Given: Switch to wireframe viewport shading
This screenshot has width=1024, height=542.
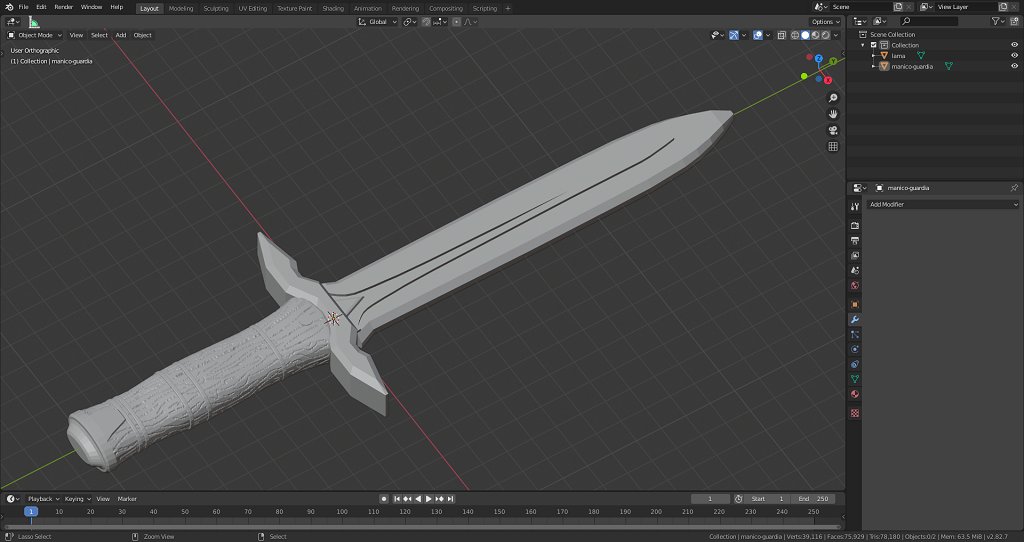Looking at the screenshot, I should tap(795, 35).
